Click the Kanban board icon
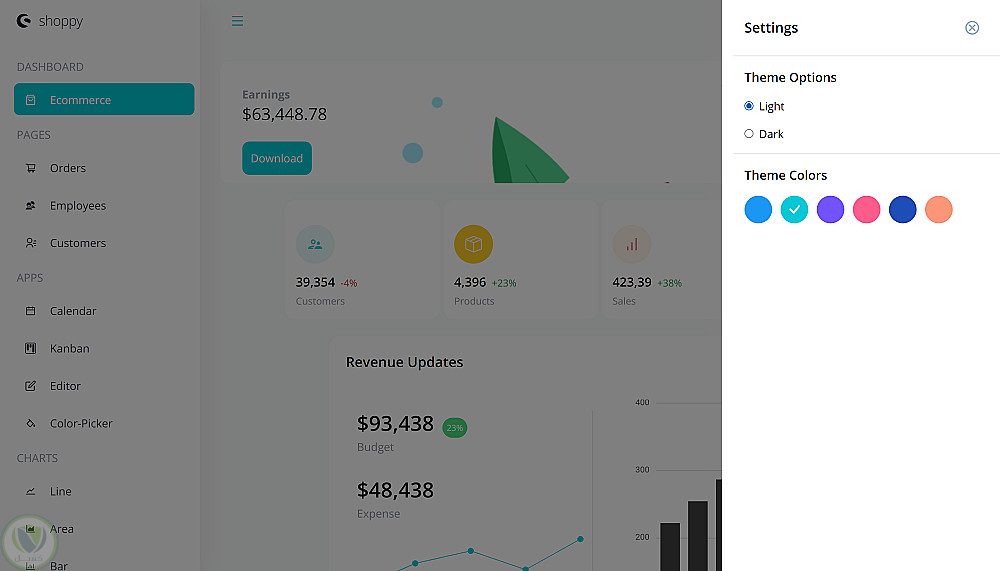 point(31,348)
